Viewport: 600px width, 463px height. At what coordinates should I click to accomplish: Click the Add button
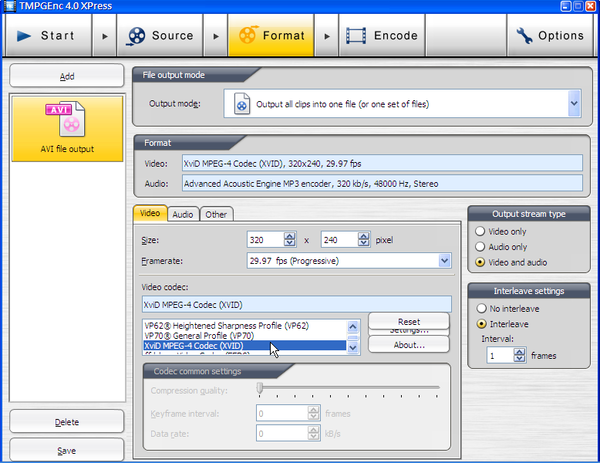pos(67,76)
